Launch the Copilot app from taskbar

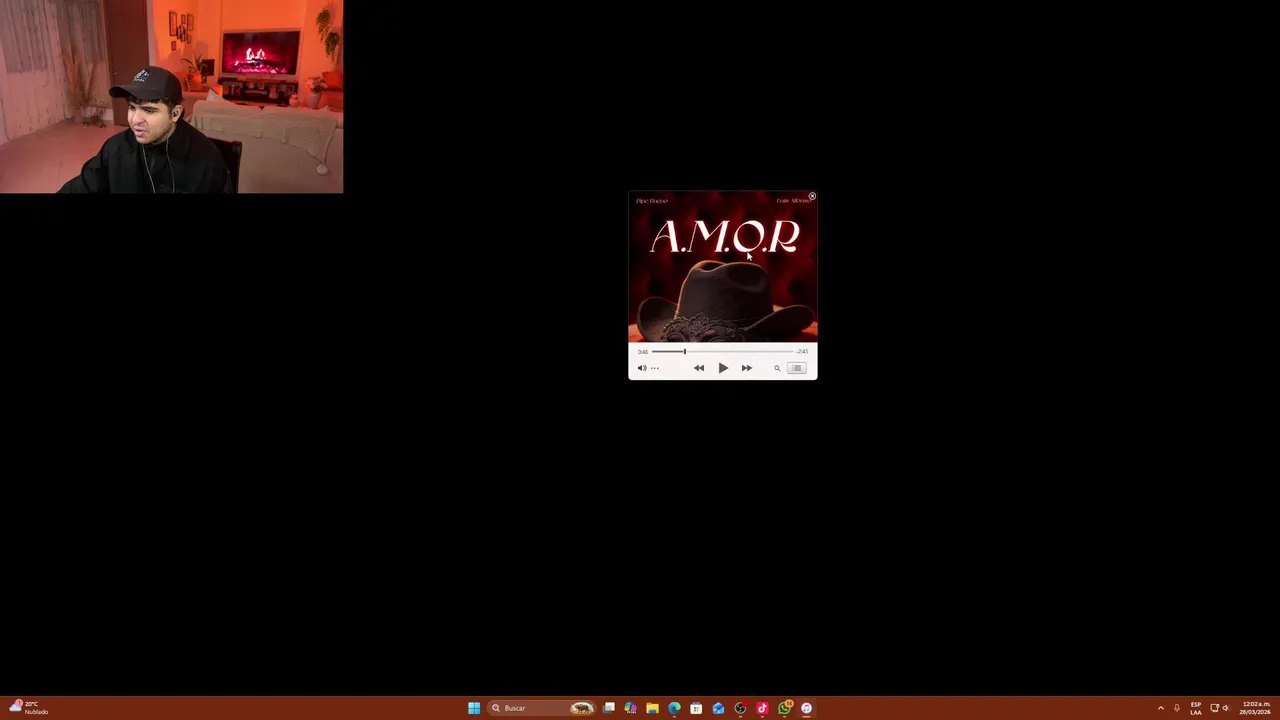click(630, 708)
